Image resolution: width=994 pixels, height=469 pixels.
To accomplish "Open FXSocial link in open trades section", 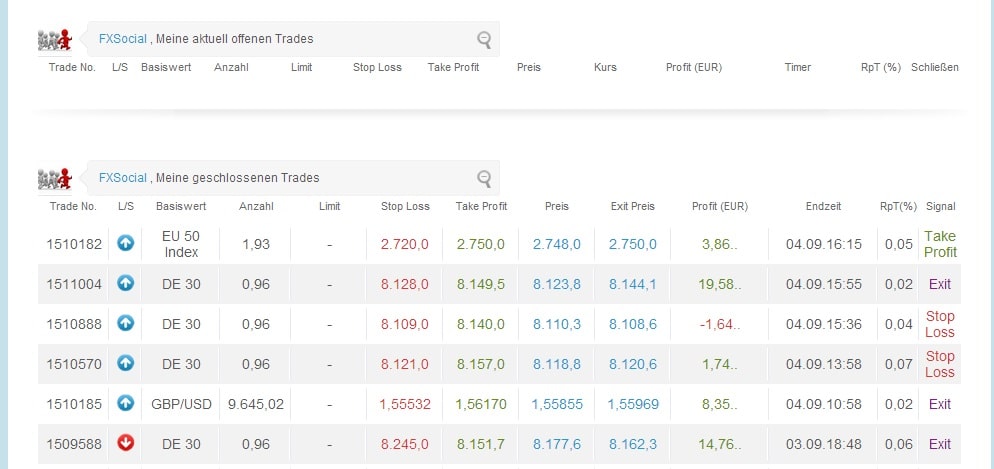I will coord(122,39).
